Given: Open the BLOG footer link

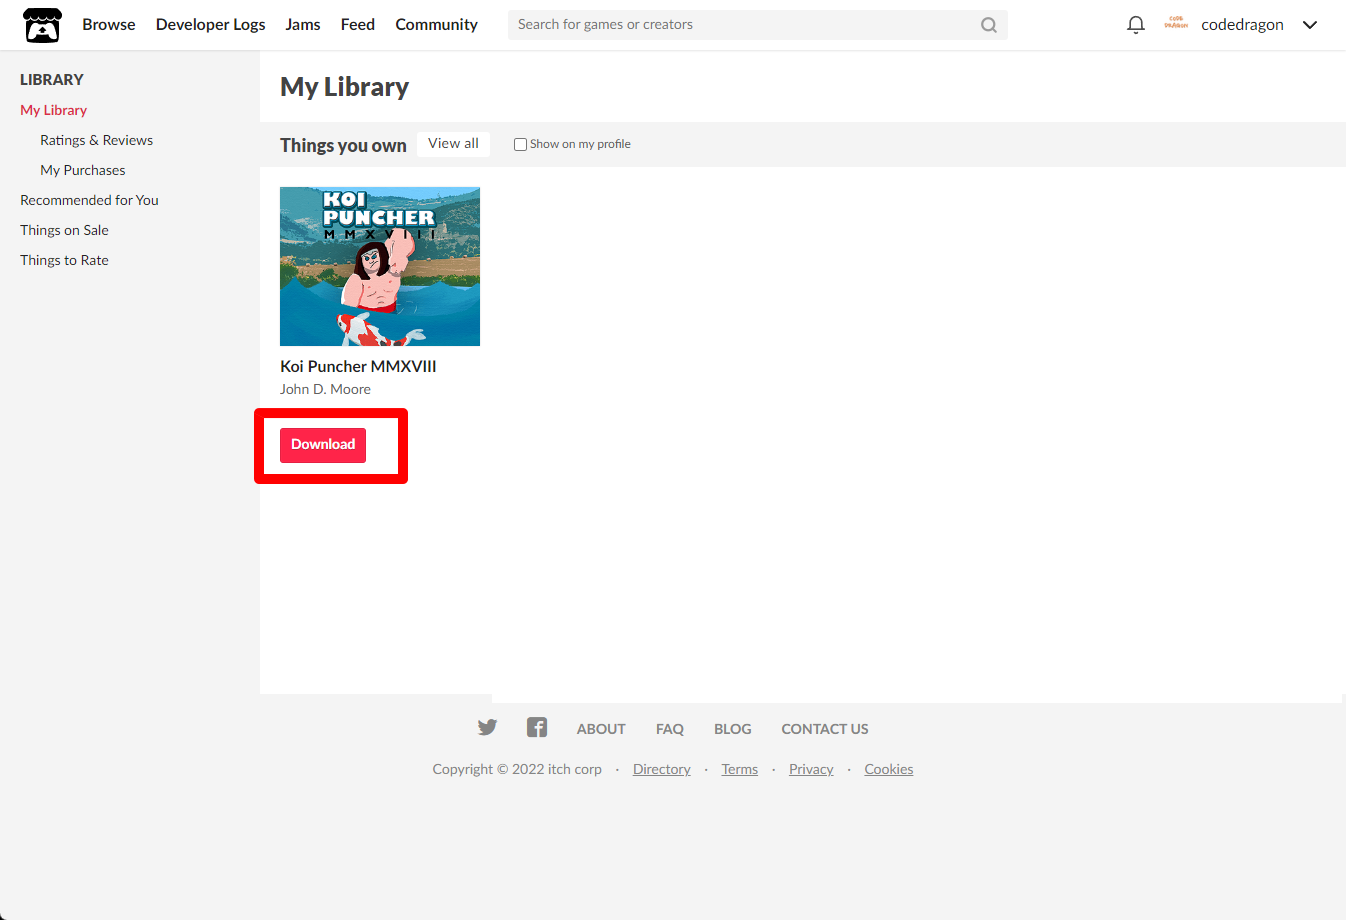Looking at the screenshot, I should tap(733, 729).
